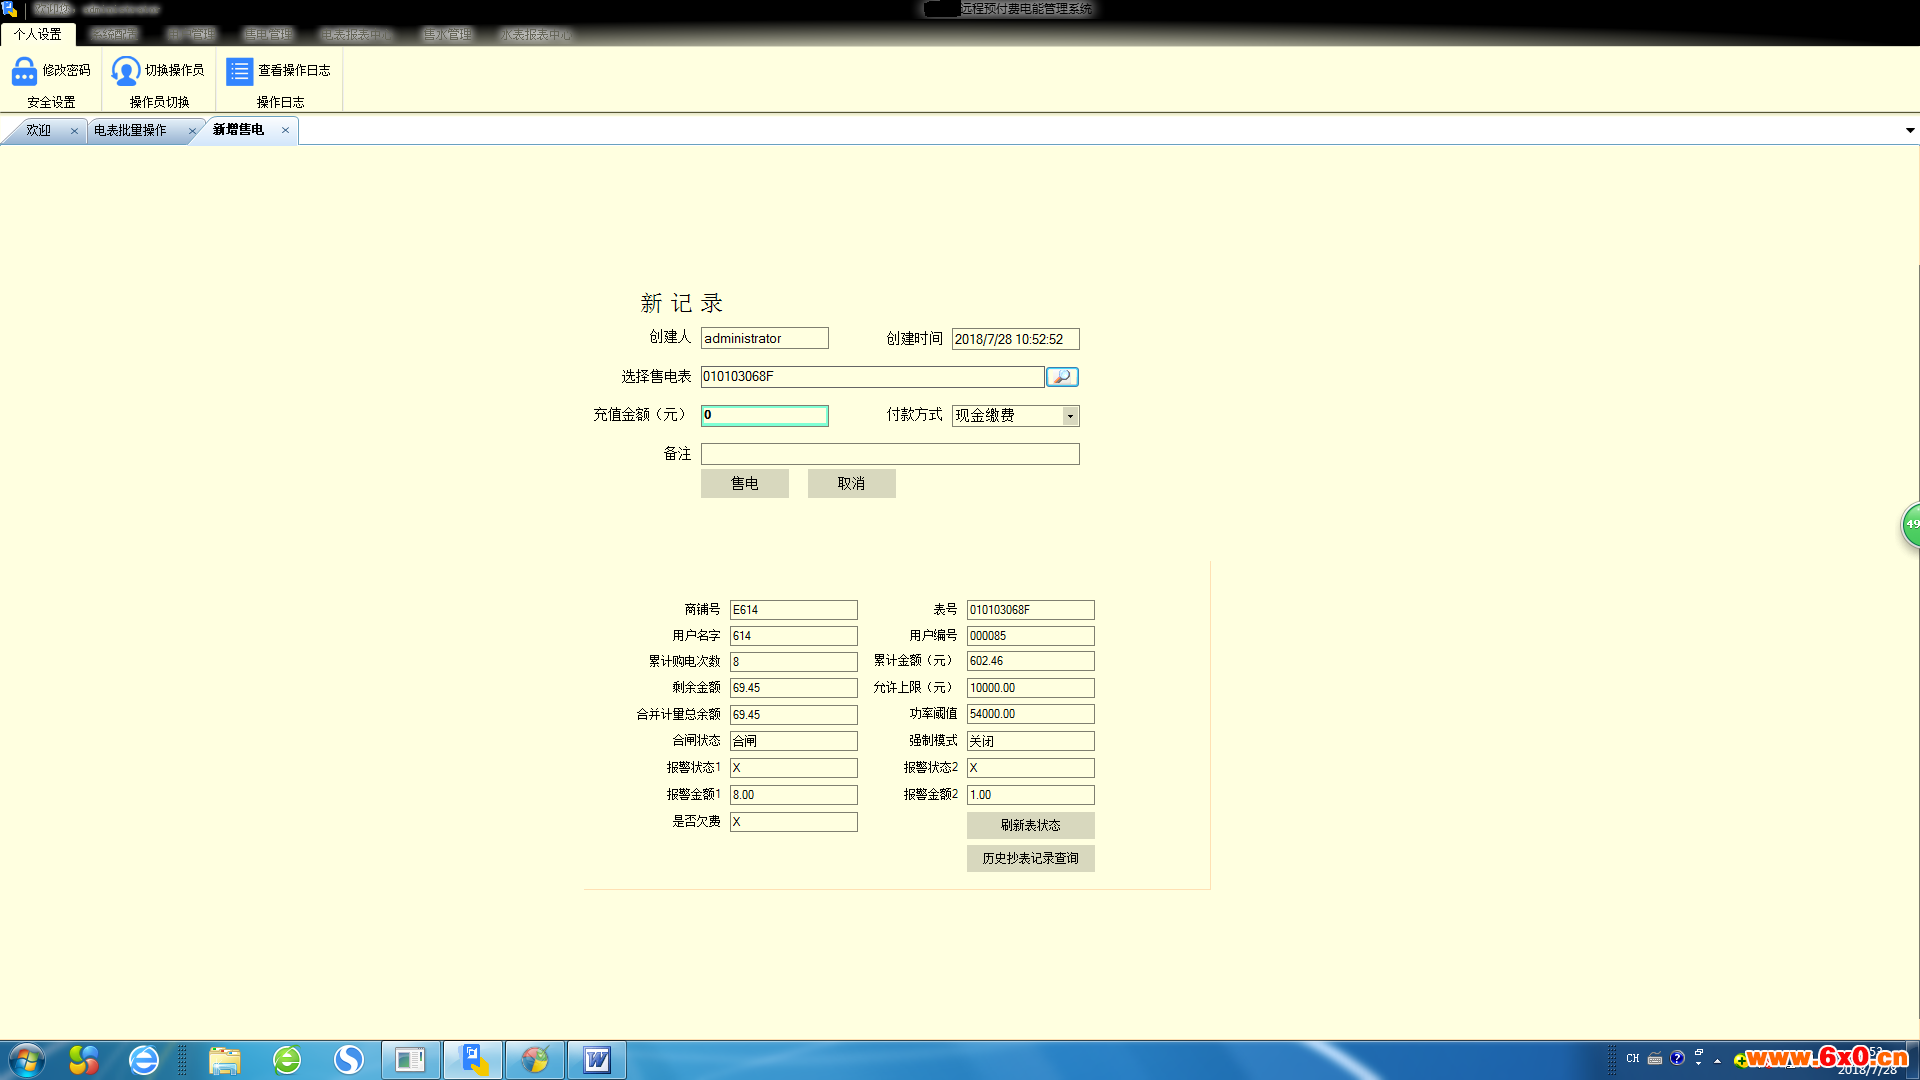The image size is (1920, 1080).
Task: Open green 360 browser taskbar icon
Action: tap(287, 1060)
